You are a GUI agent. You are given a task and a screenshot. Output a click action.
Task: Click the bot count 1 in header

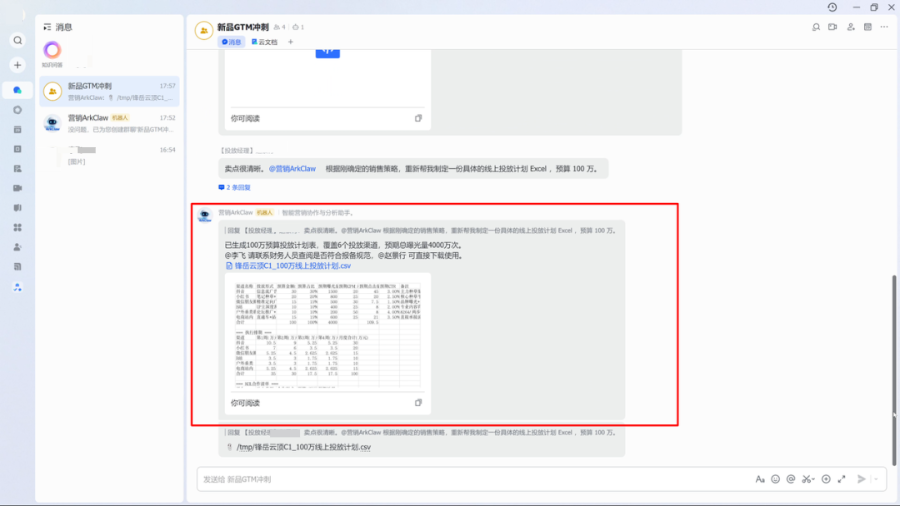[x=298, y=27]
